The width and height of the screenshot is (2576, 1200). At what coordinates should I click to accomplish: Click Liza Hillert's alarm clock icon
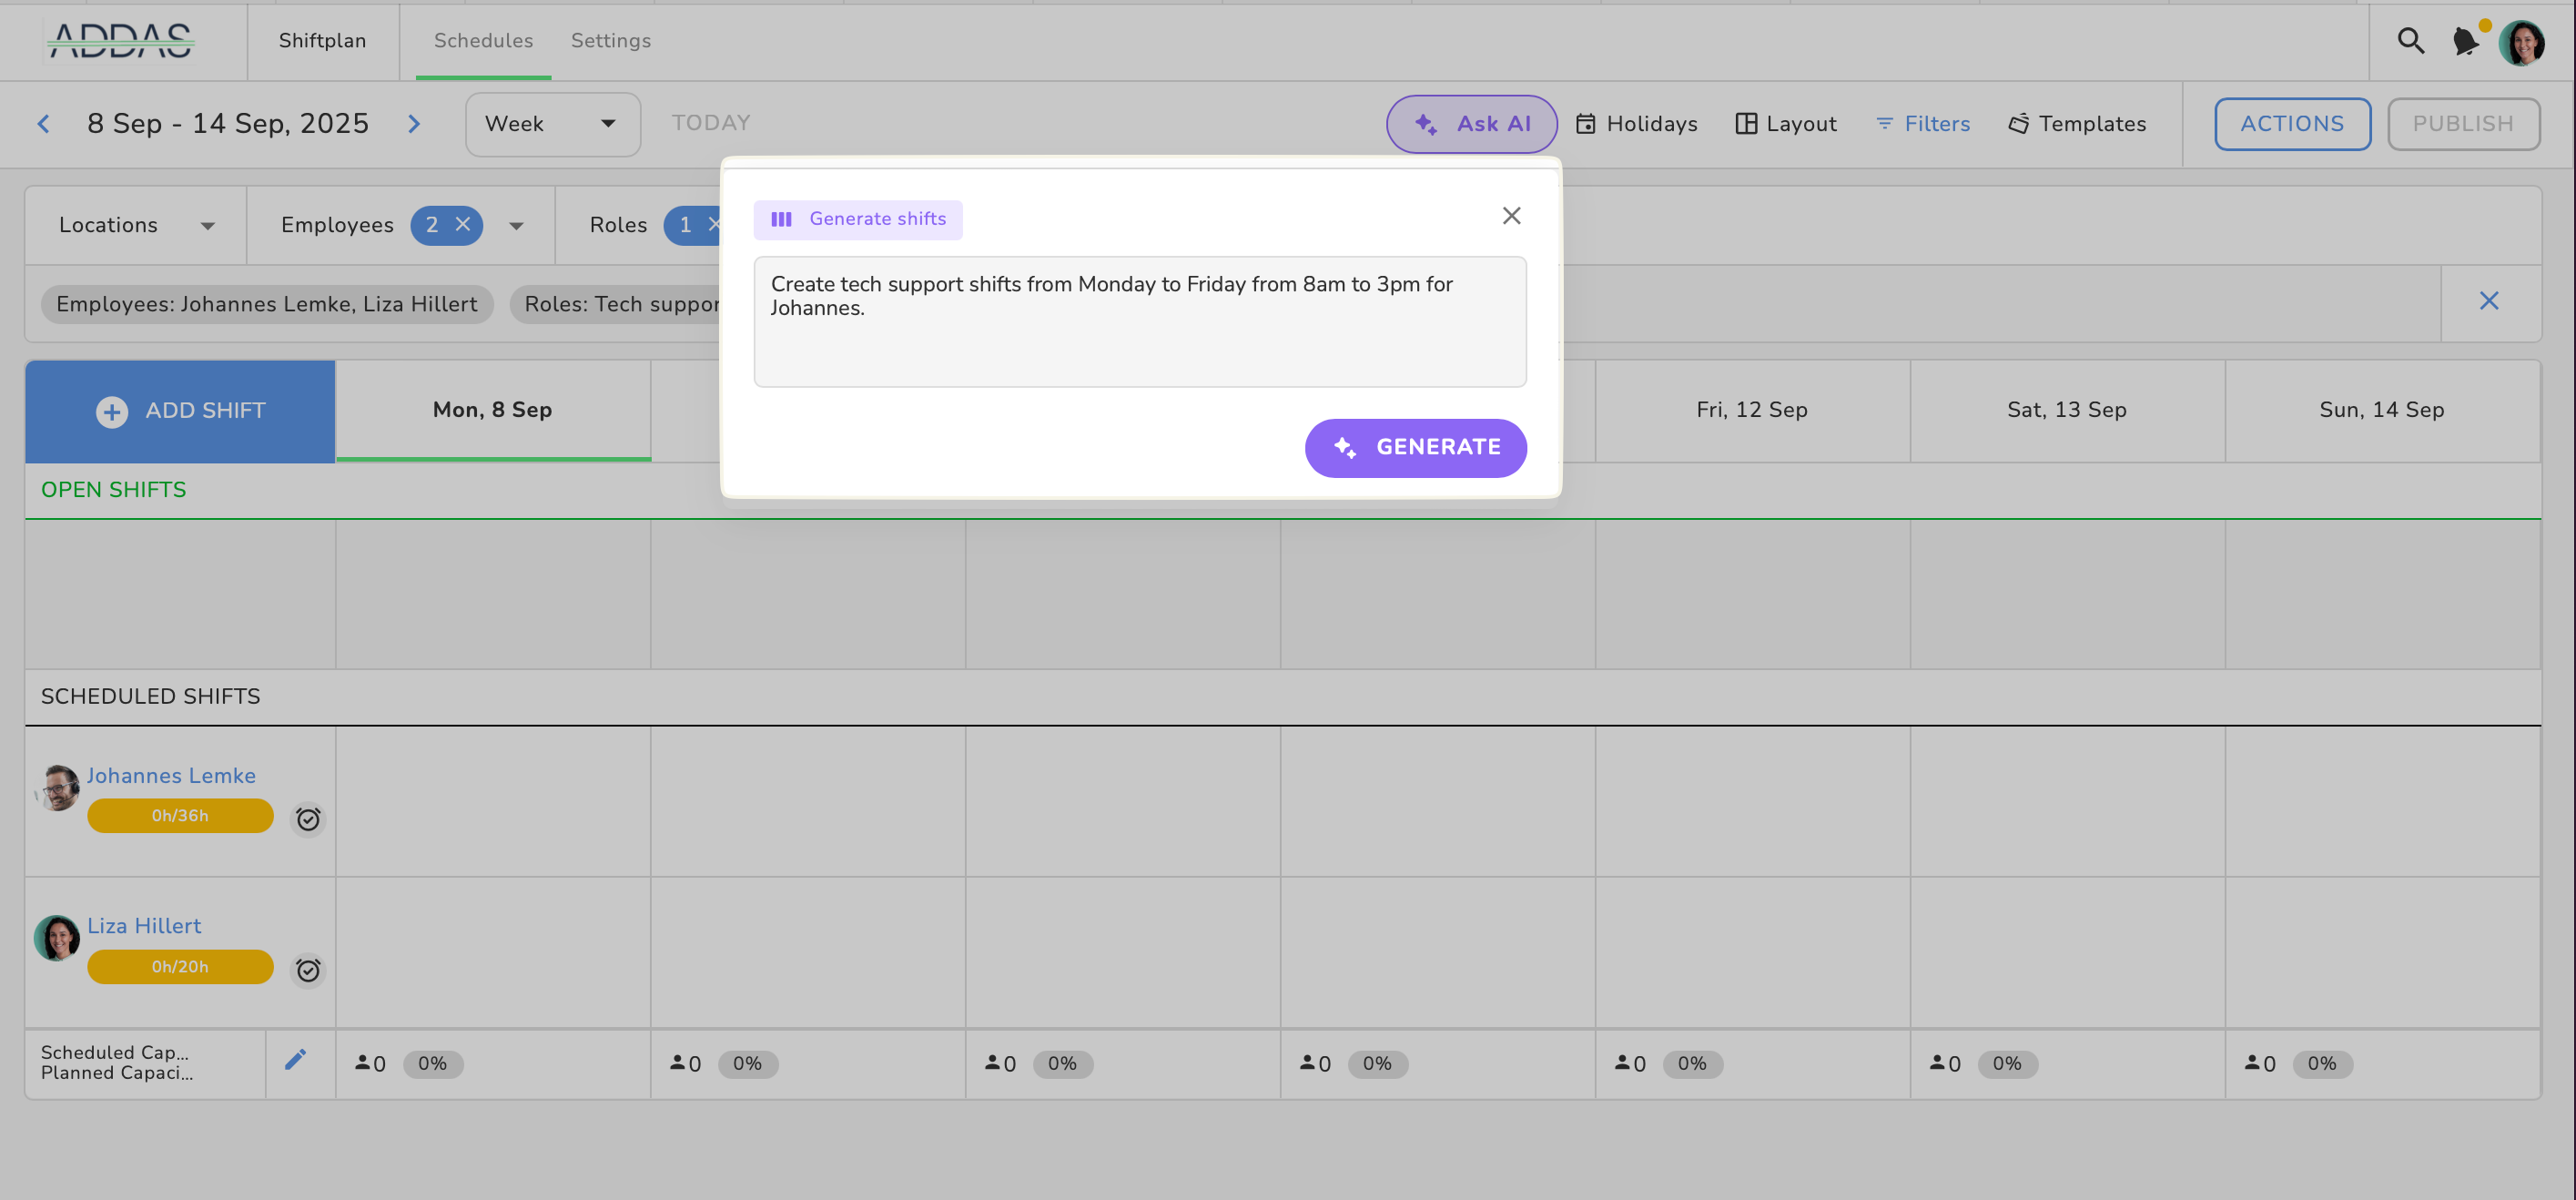(x=308, y=970)
